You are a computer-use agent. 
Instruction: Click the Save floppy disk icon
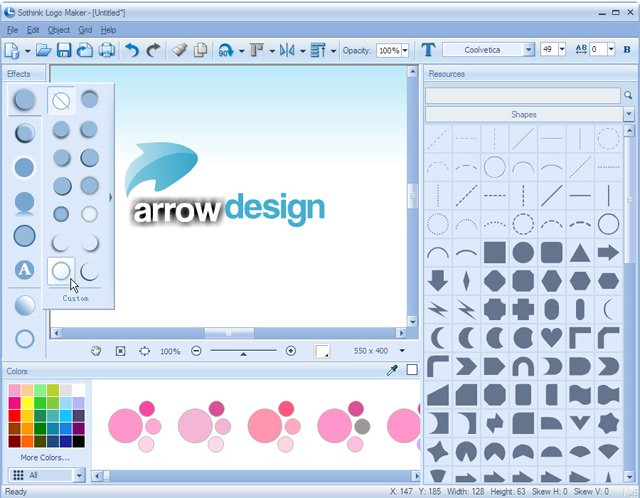(x=64, y=50)
